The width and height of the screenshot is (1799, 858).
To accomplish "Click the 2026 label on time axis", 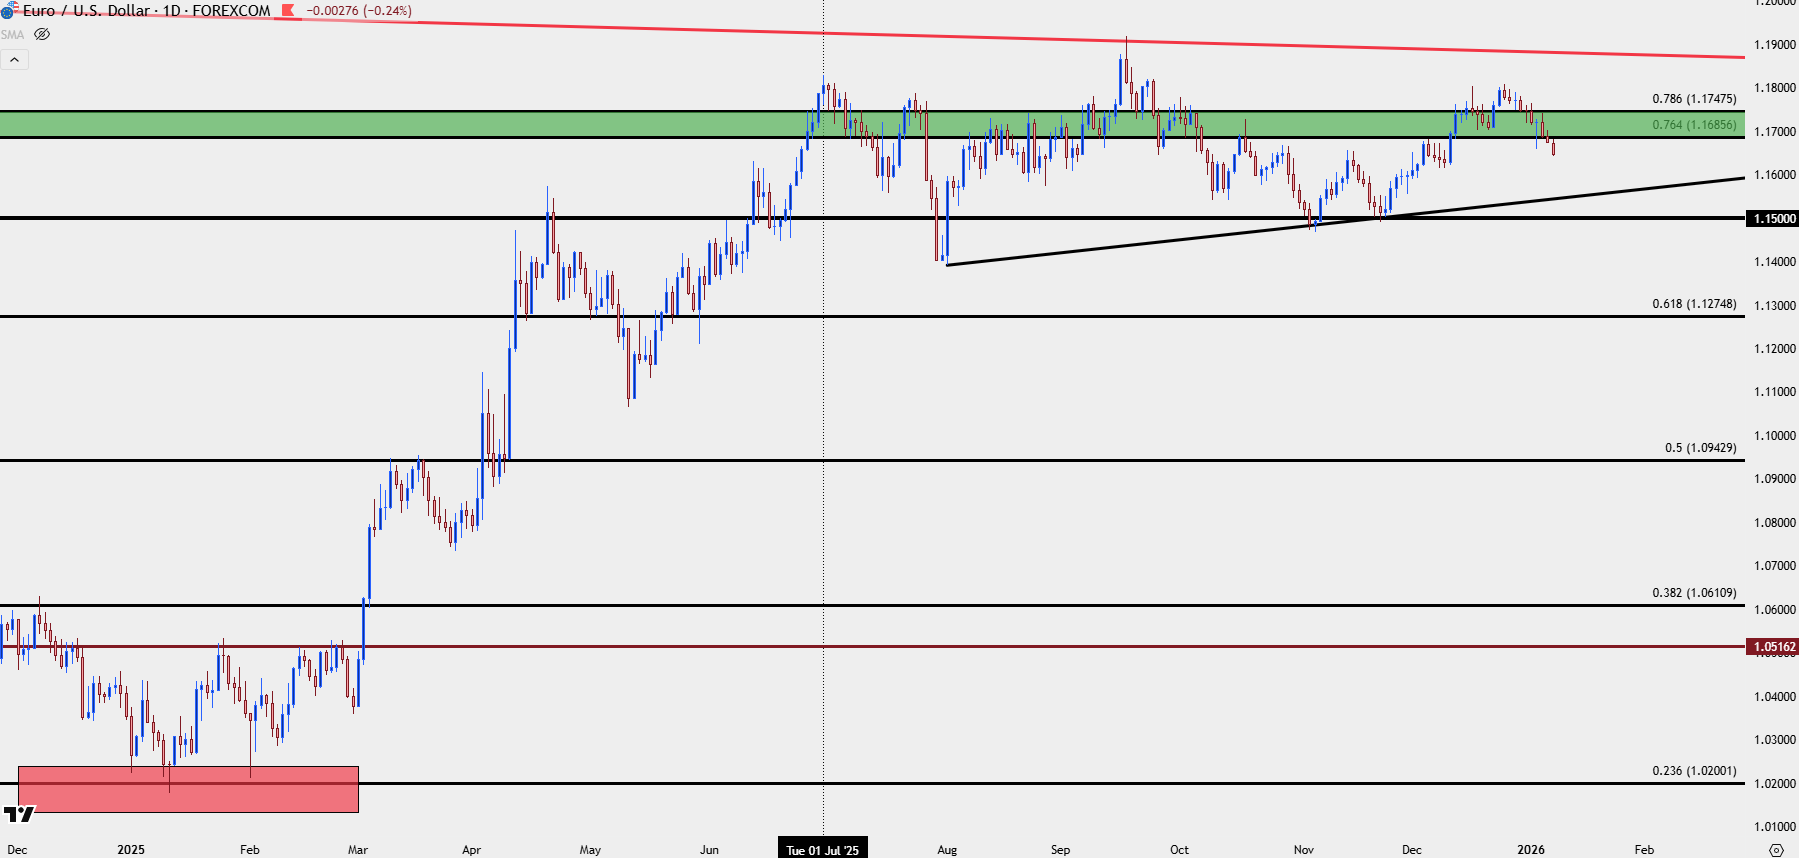I will [x=1531, y=850].
